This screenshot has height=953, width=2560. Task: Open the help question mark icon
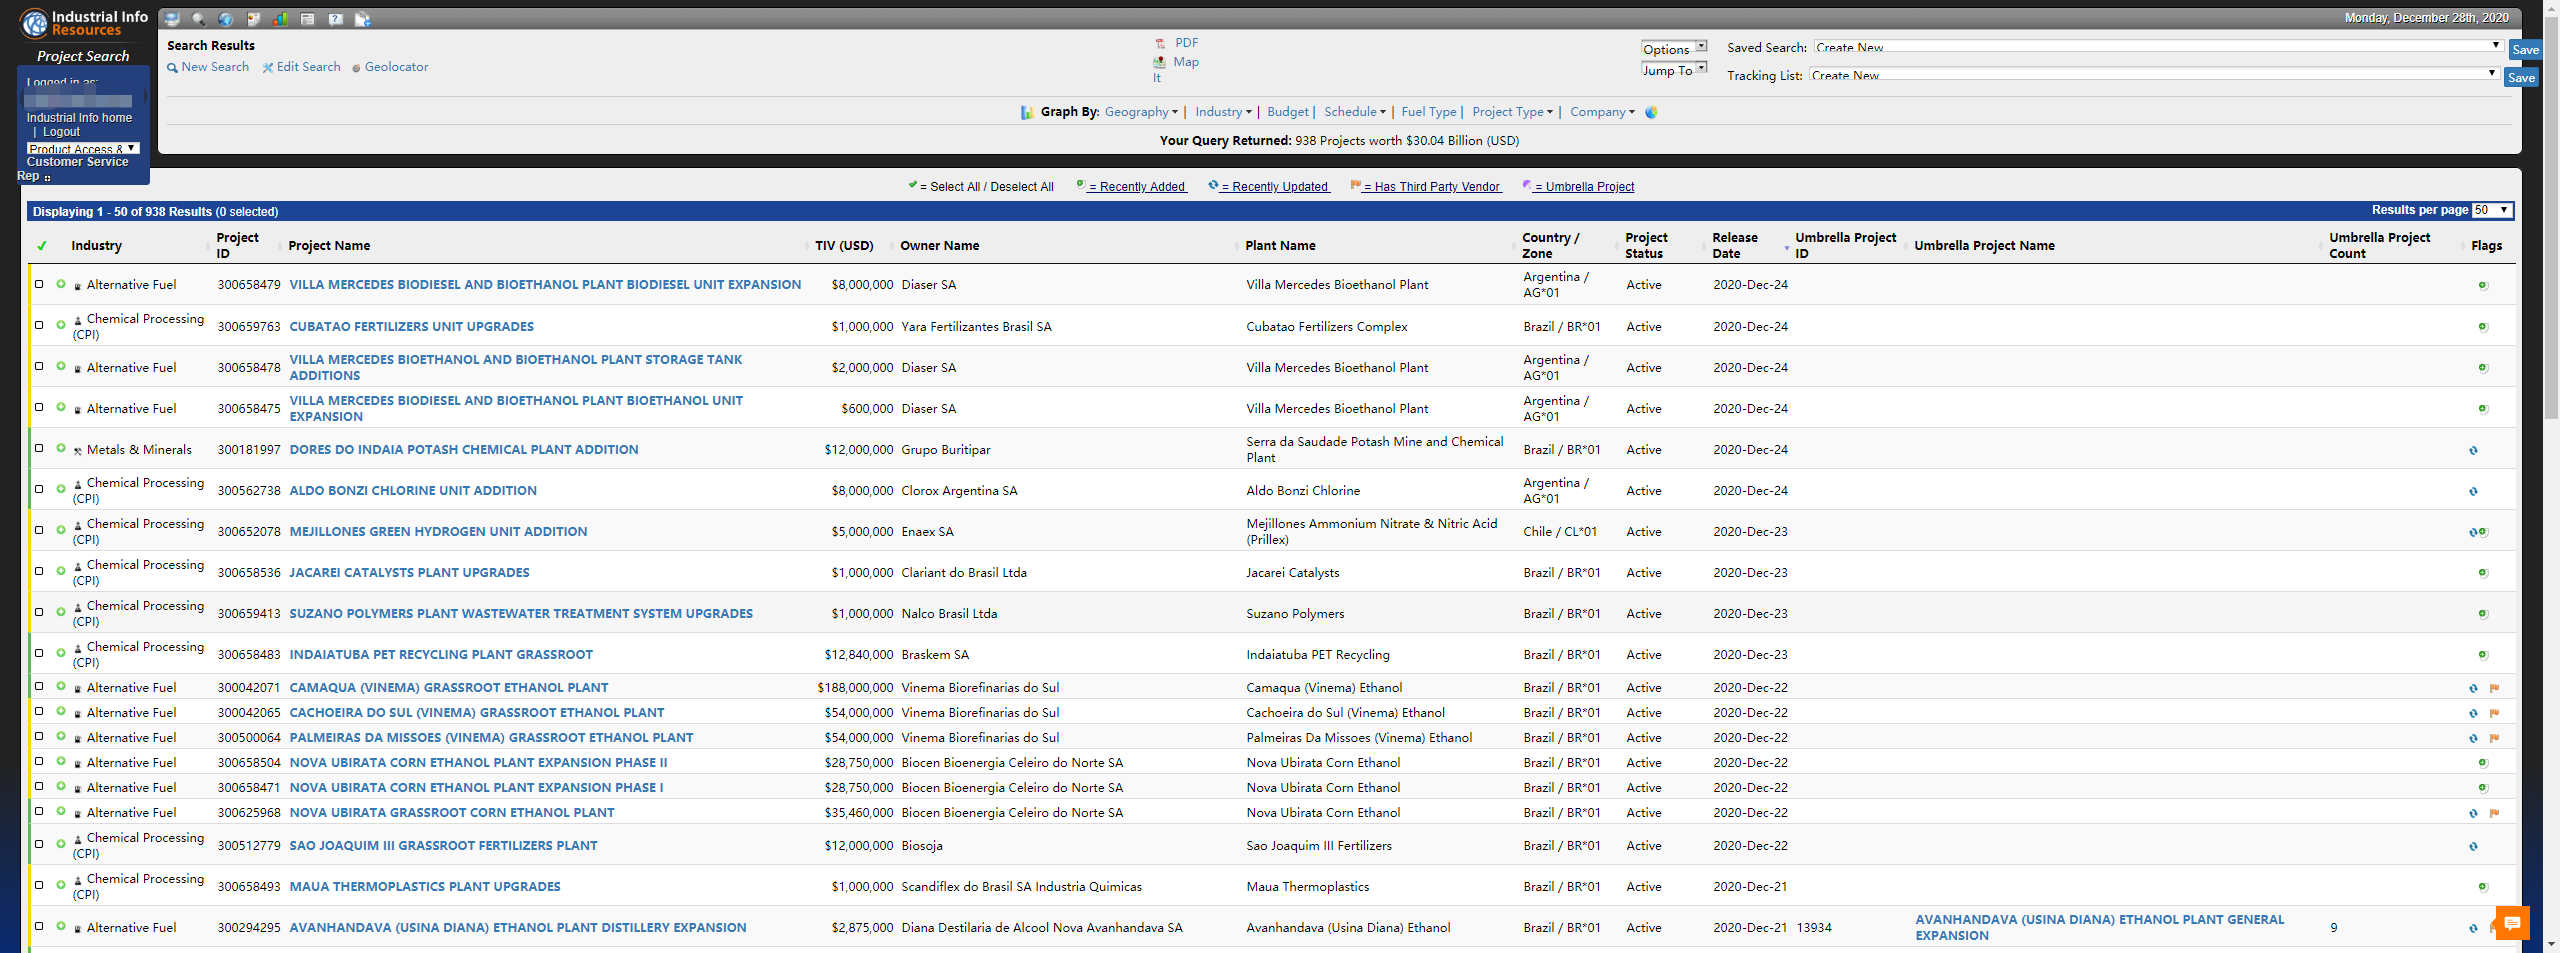click(x=335, y=19)
